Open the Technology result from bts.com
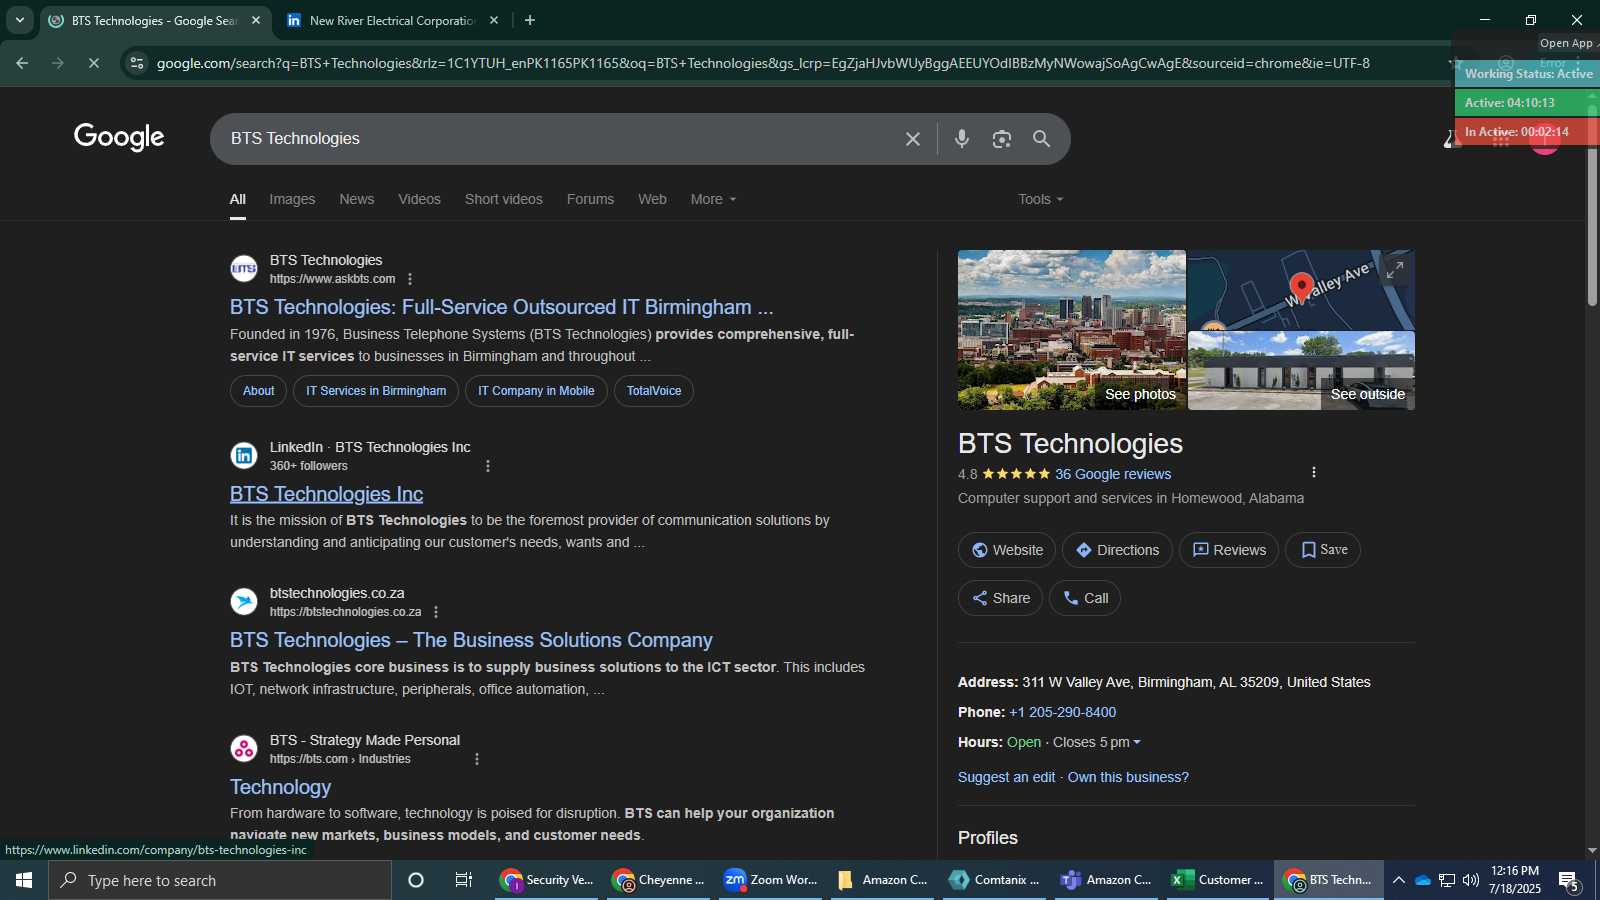The width and height of the screenshot is (1600, 900). (280, 787)
